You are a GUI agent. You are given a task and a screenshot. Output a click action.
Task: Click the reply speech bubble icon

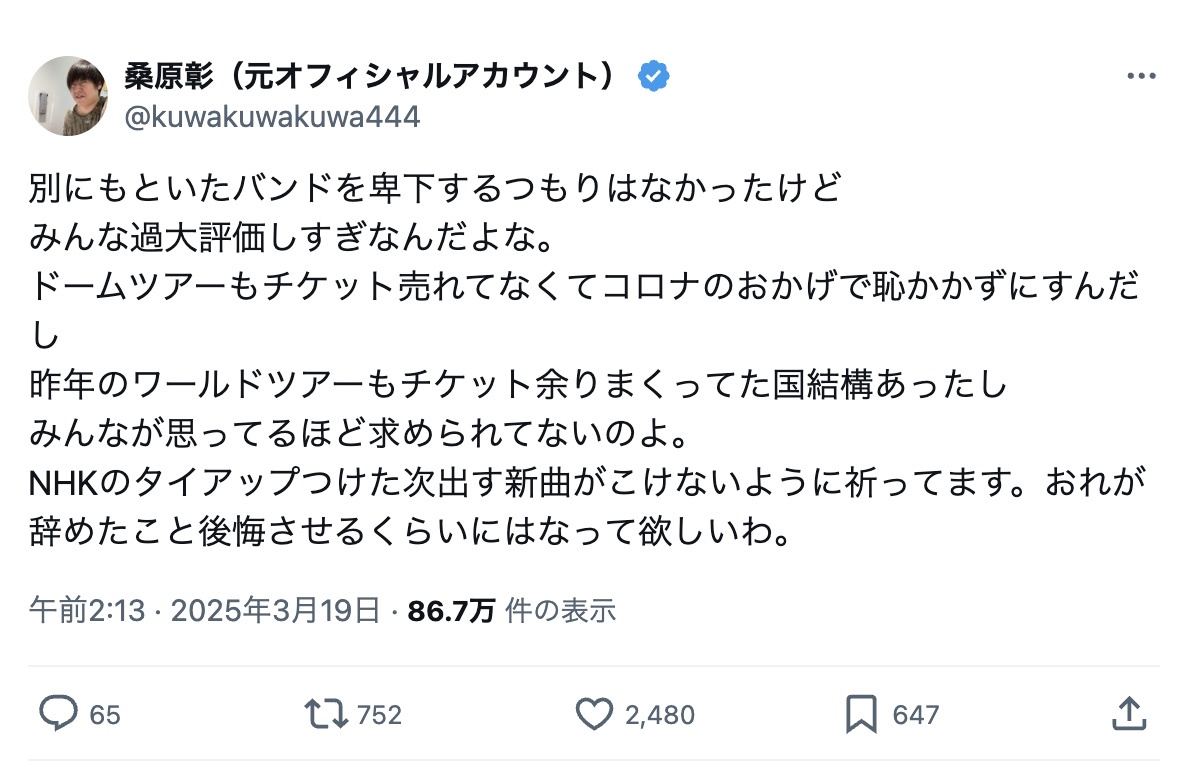coord(58,714)
